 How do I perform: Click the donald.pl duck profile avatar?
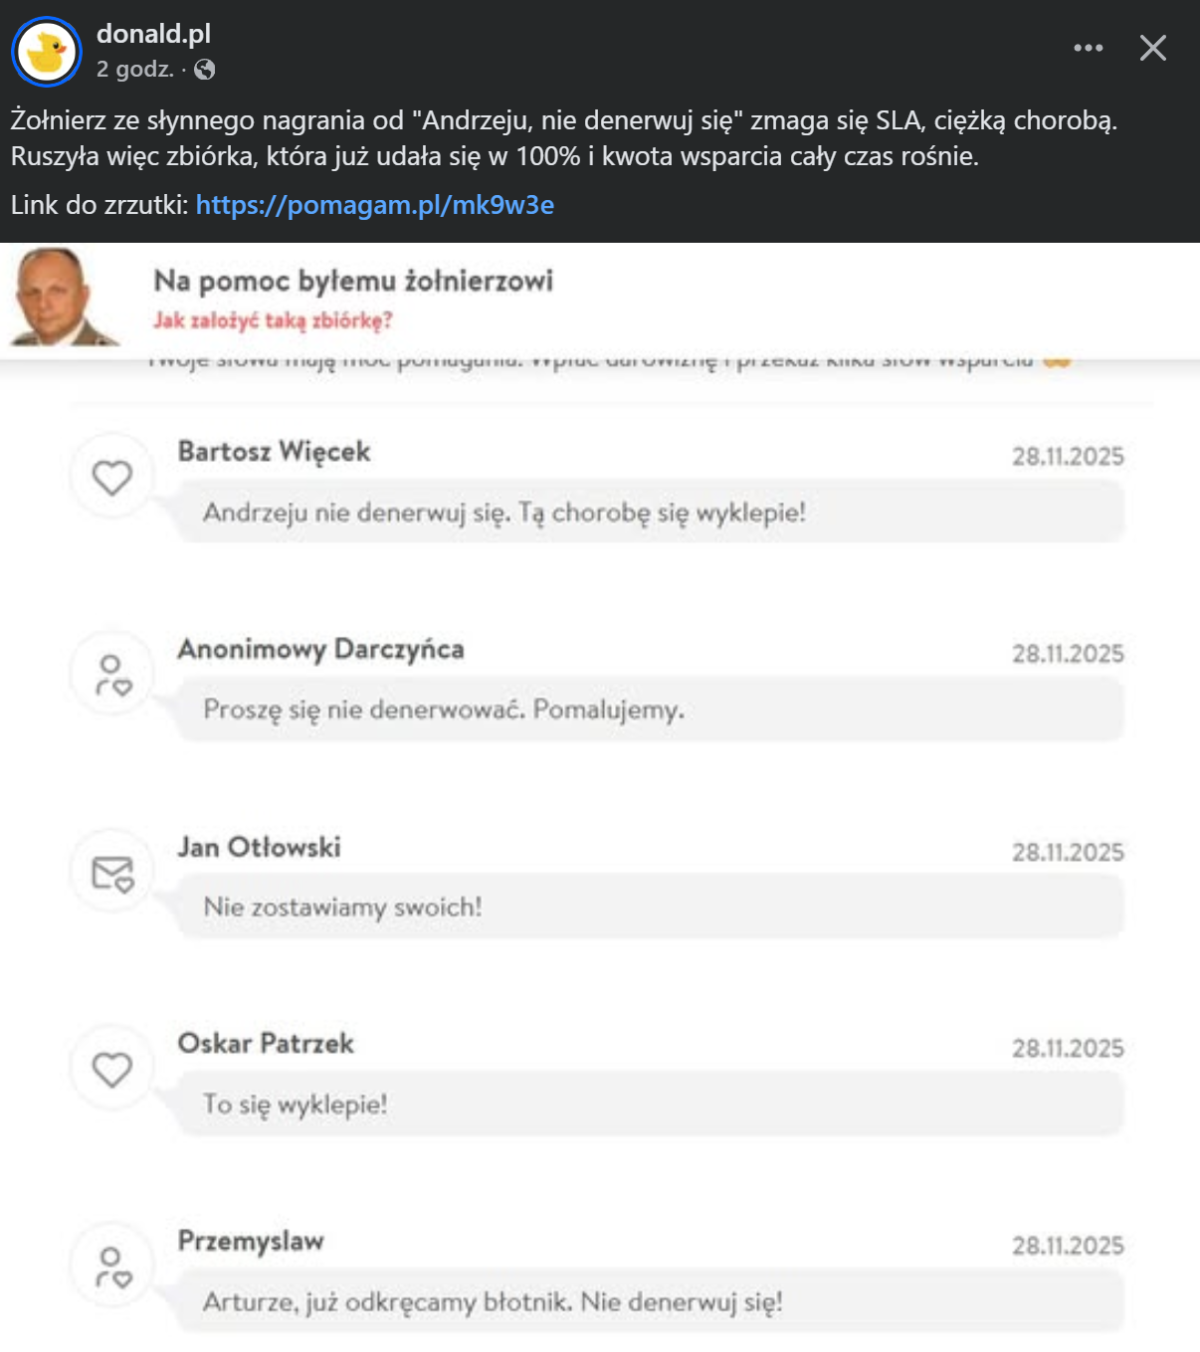46,52
